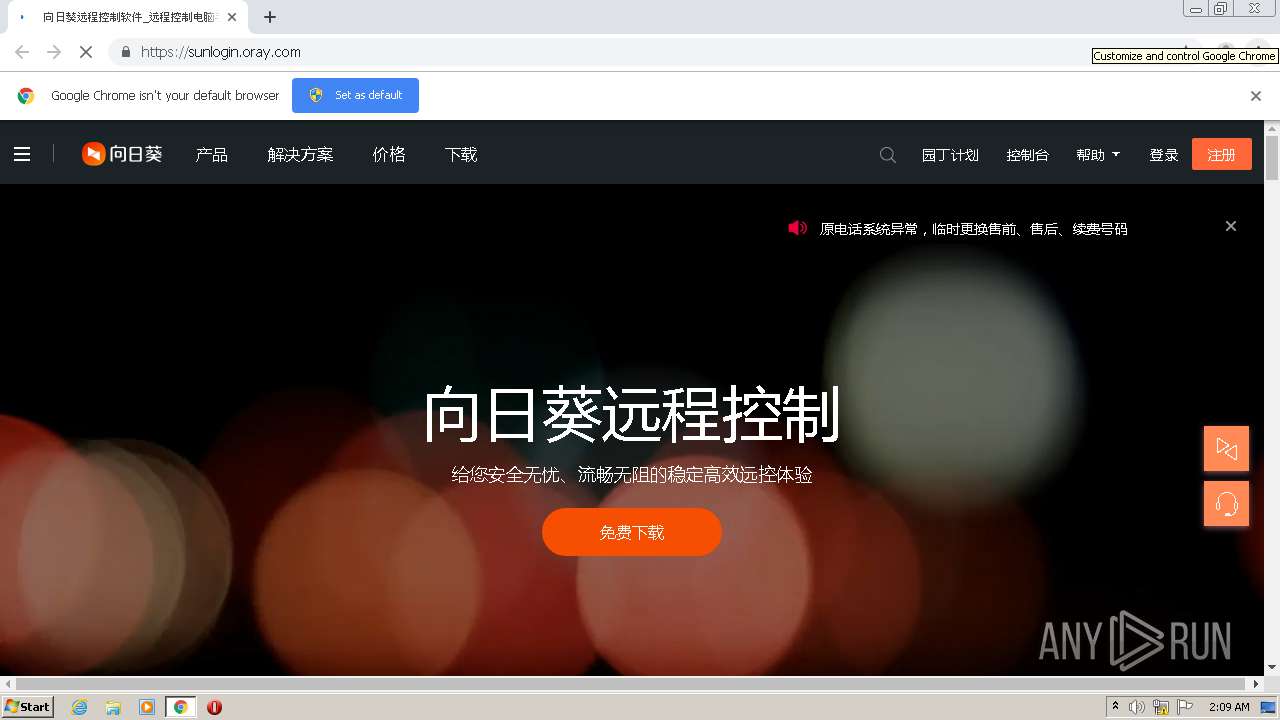
Task: Select the Chrome taskbar button
Action: [180, 707]
